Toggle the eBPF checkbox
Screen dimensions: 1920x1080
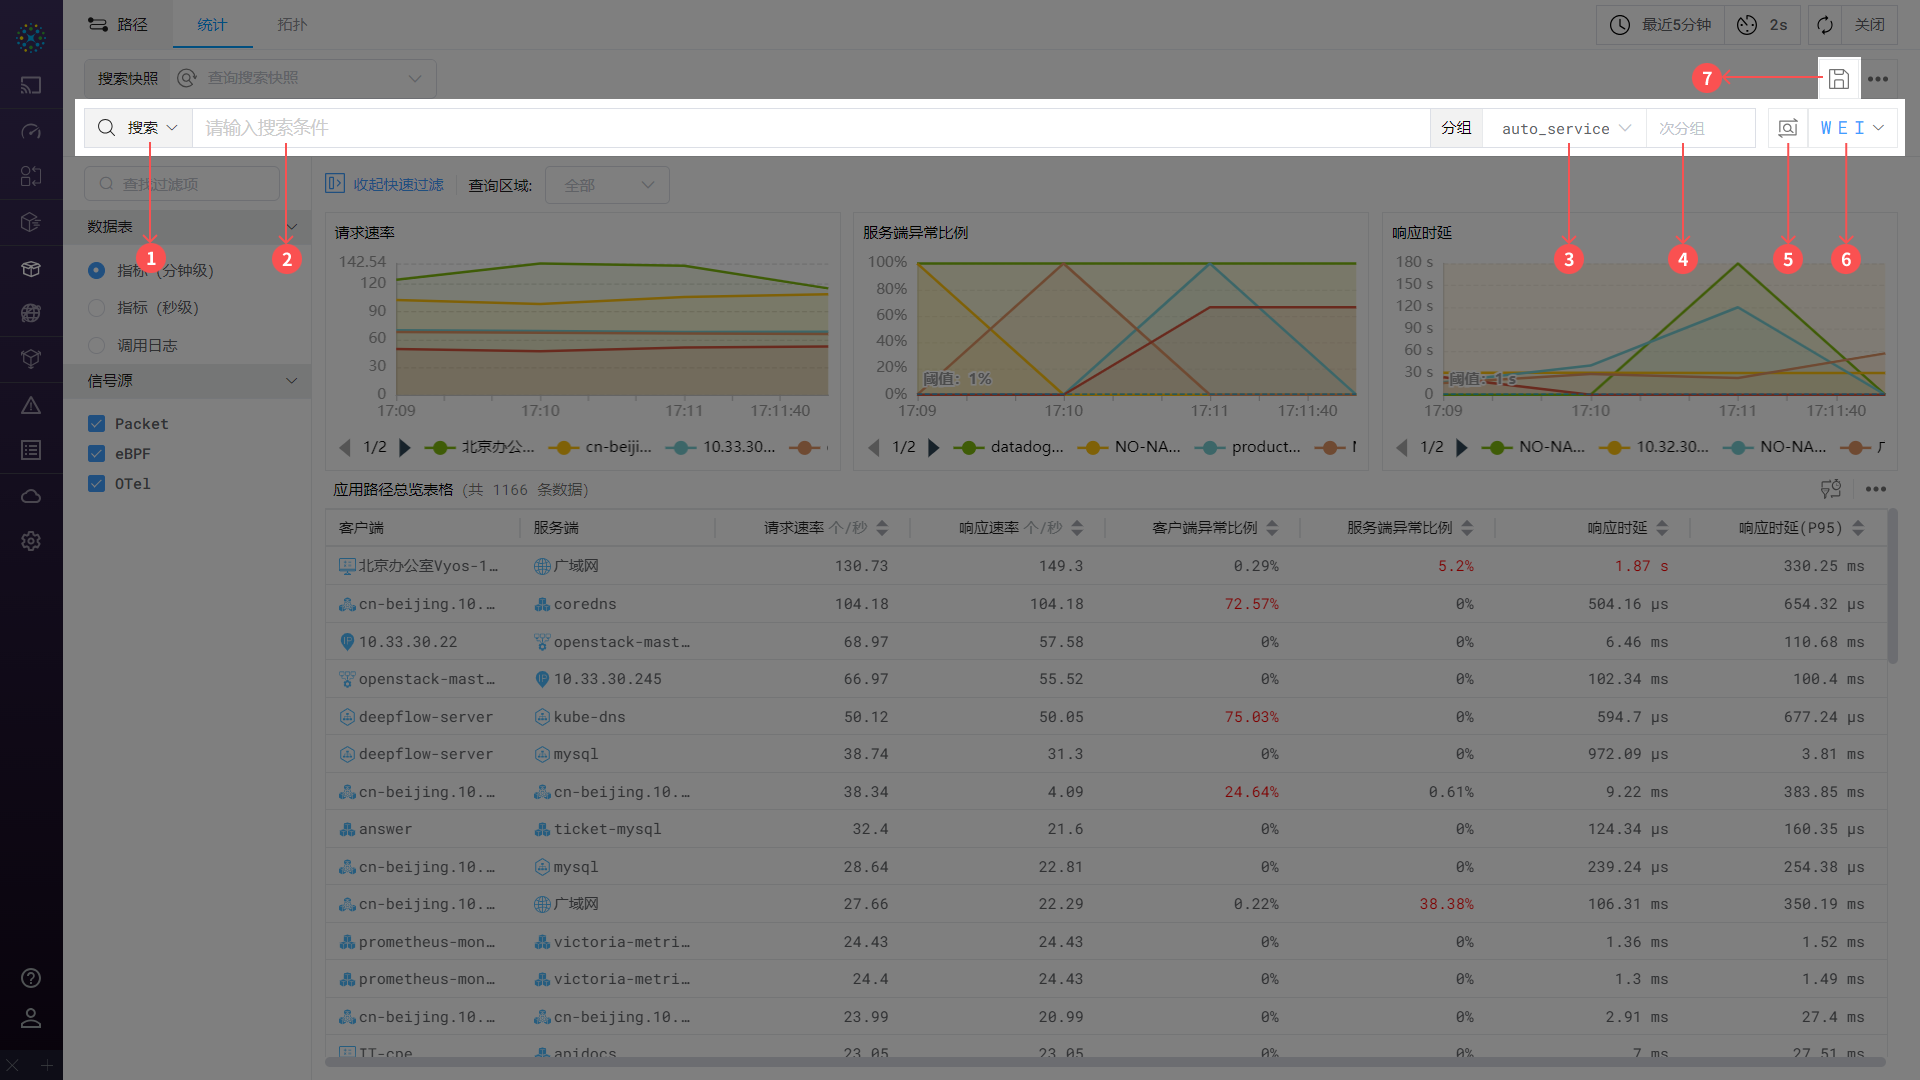click(x=97, y=454)
